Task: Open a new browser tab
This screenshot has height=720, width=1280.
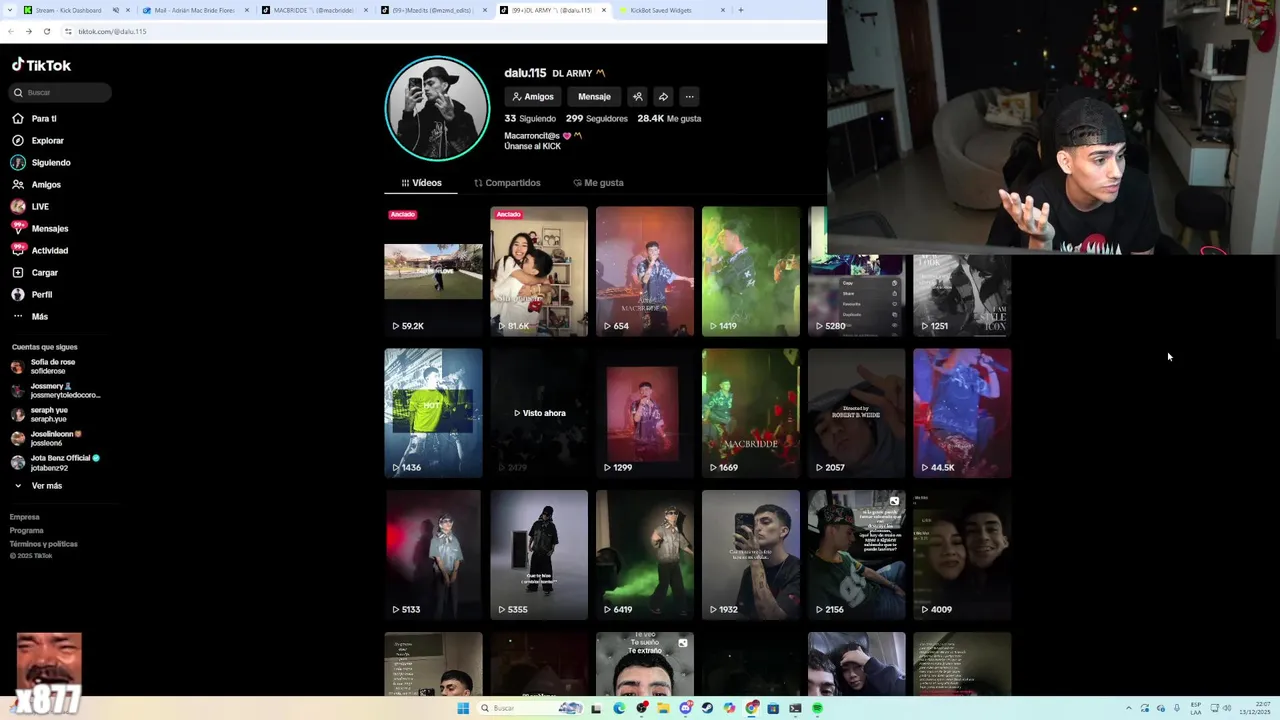Action: click(x=740, y=10)
